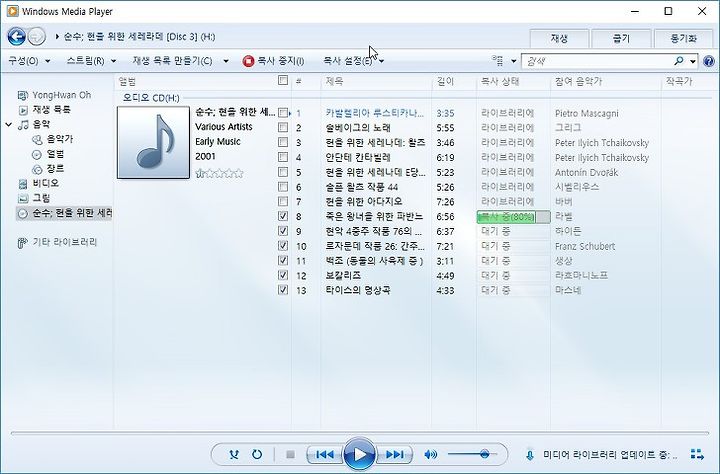Viewport: 720px width, 474px height.
Task: Open the 스트림(R) dropdown menu
Action: (91, 61)
